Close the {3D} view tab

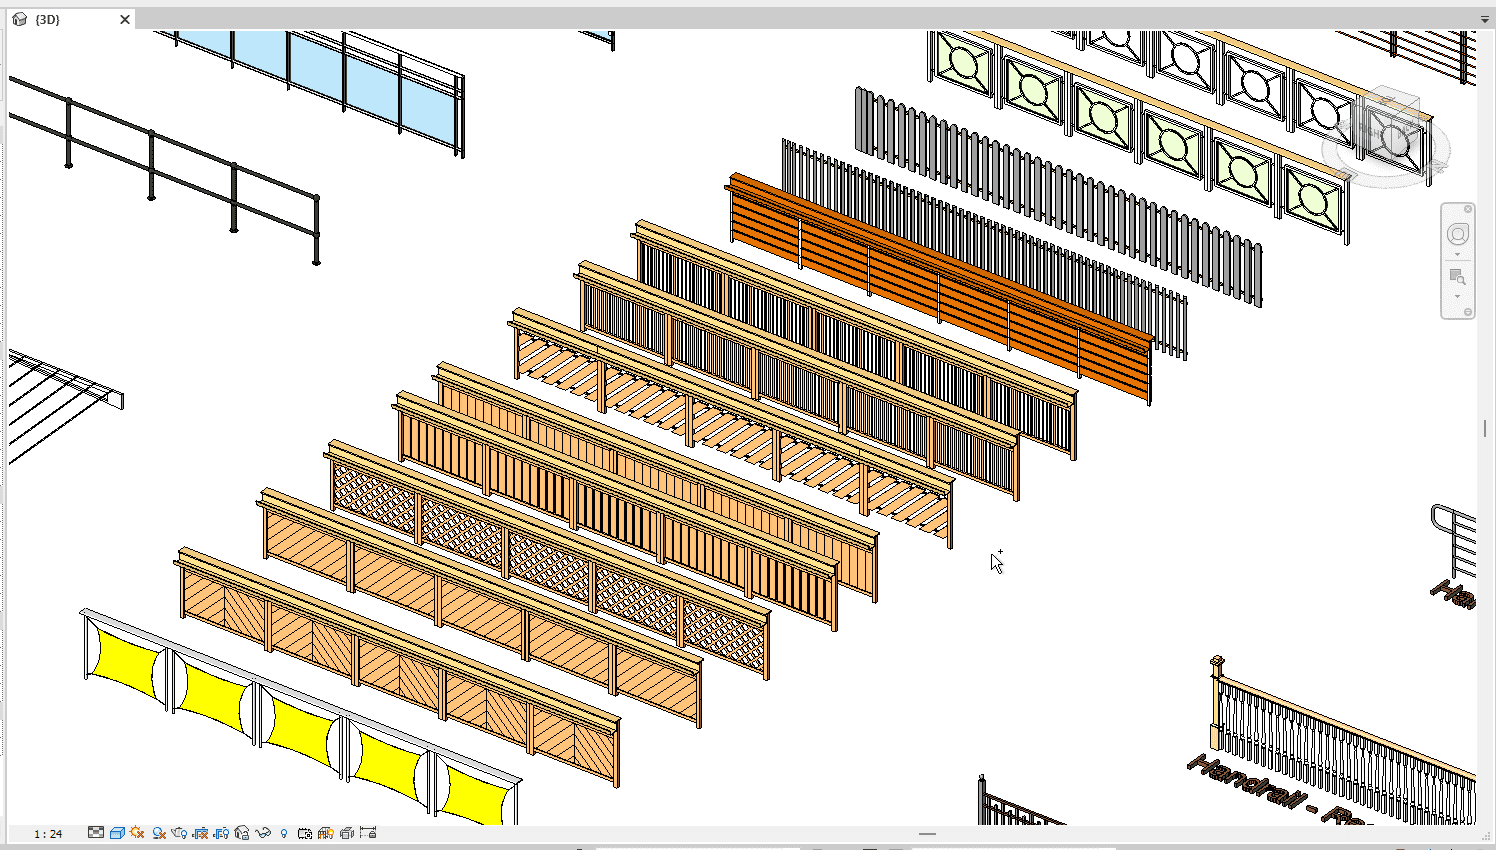pos(125,20)
